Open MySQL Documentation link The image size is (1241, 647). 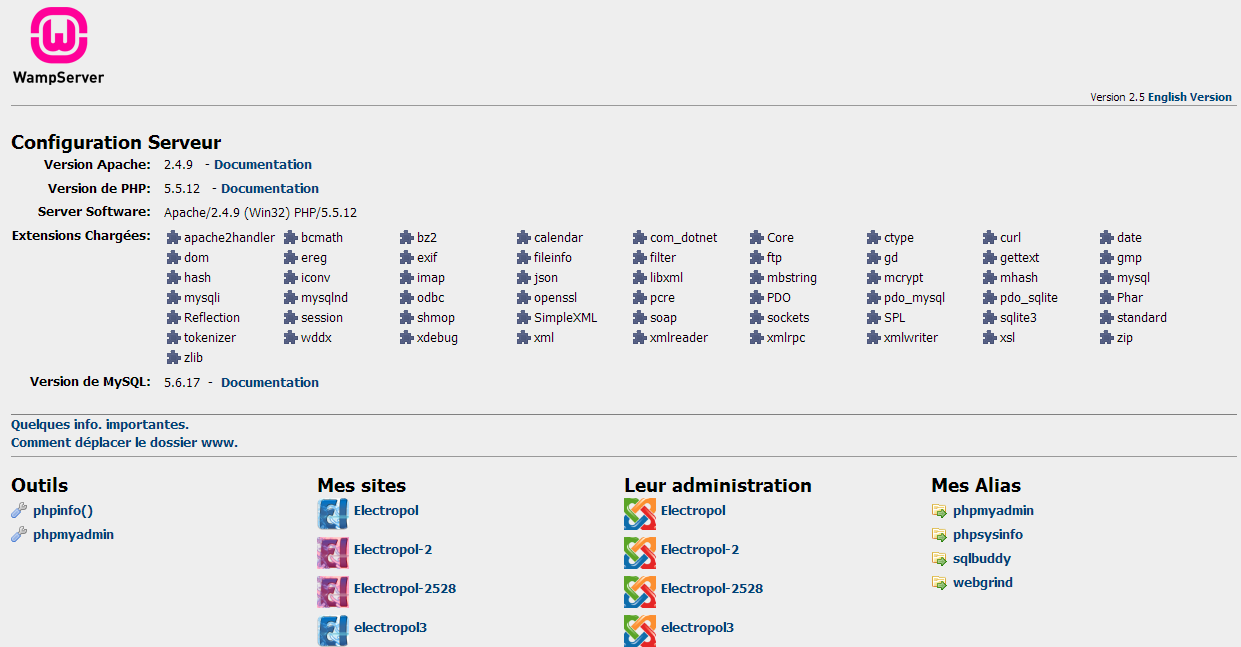click(x=270, y=383)
